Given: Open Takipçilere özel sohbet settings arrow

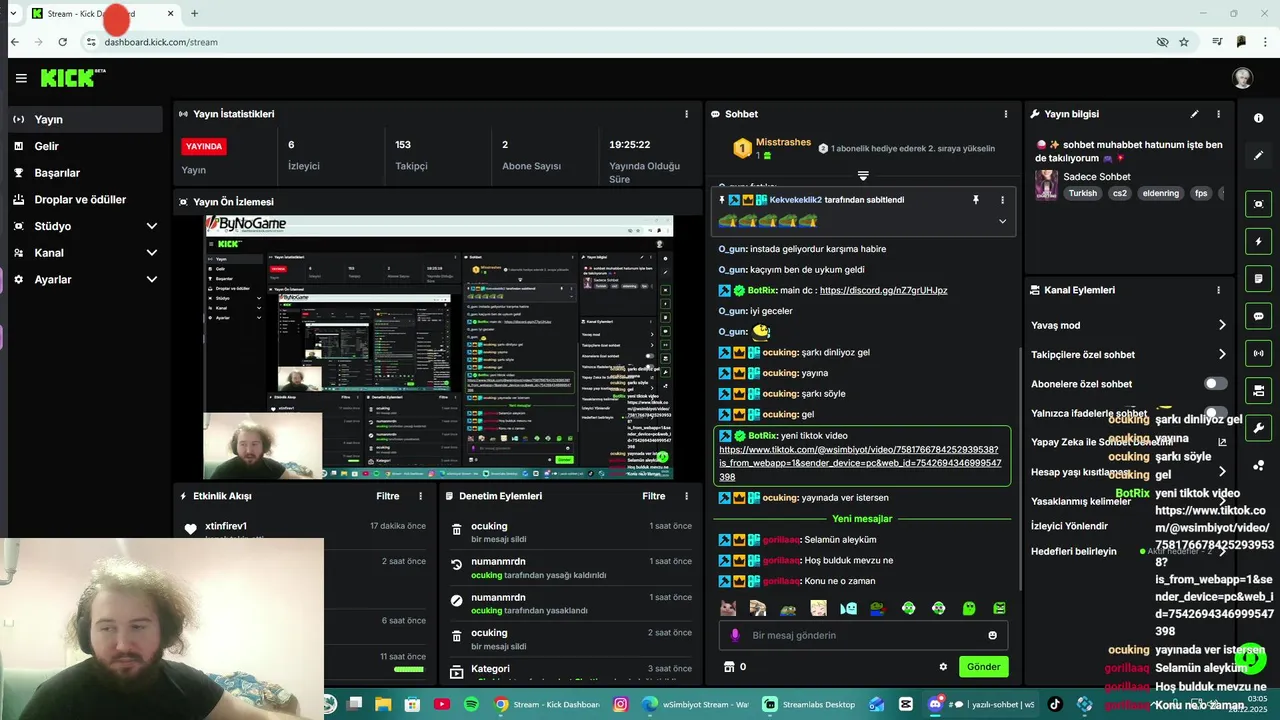Looking at the screenshot, I should (x=1221, y=354).
